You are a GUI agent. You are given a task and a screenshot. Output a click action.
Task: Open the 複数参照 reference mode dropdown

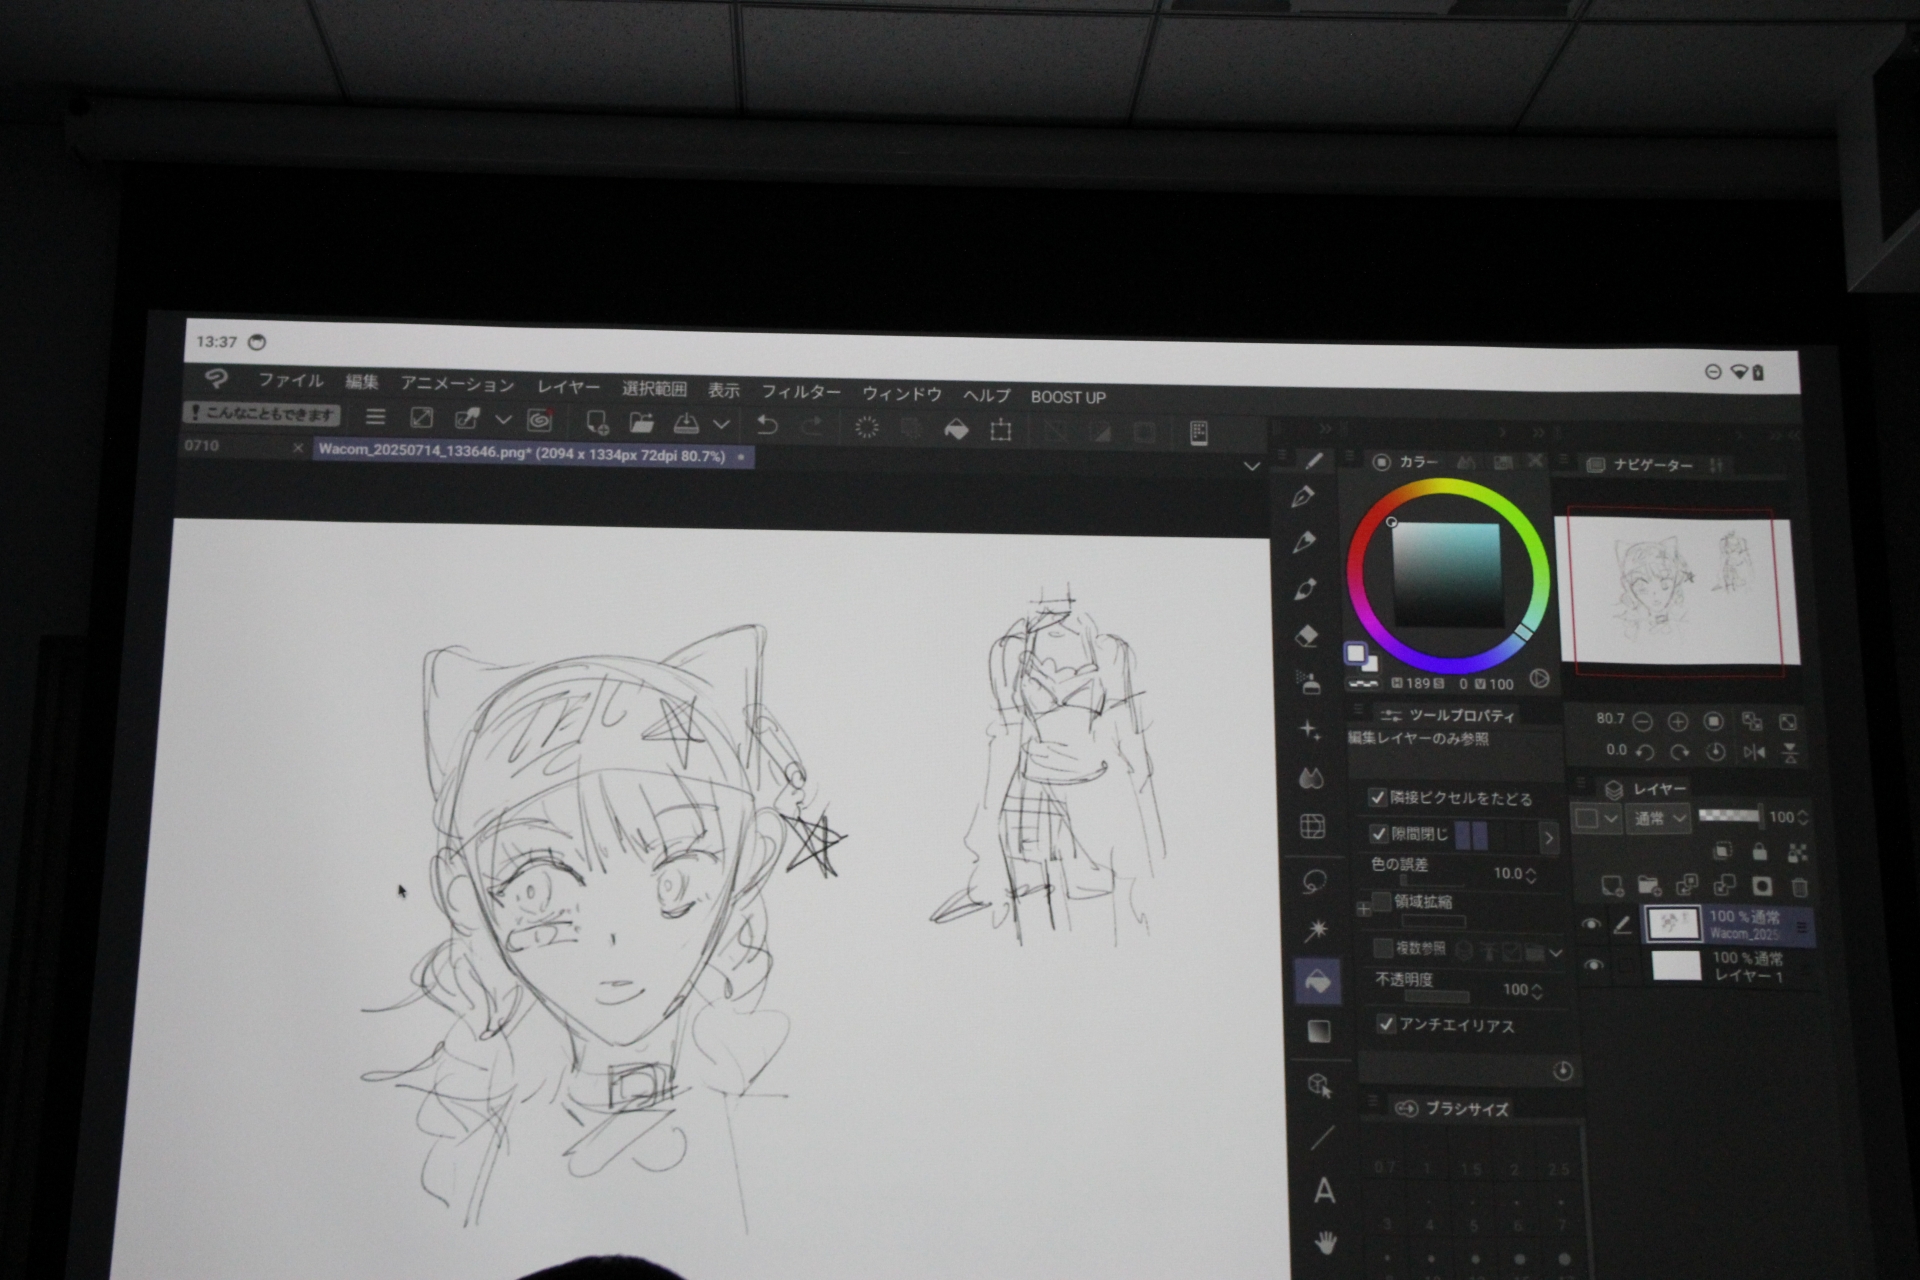(1556, 952)
